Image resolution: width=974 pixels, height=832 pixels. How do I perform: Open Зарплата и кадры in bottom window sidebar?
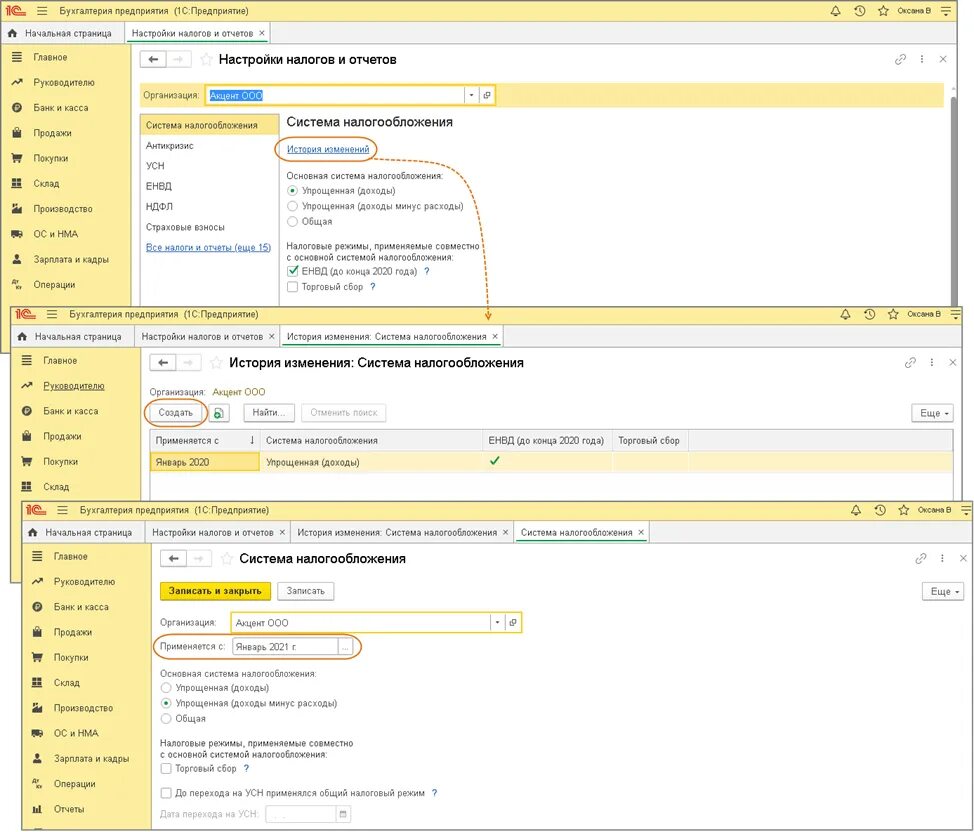(x=91, y=758)
